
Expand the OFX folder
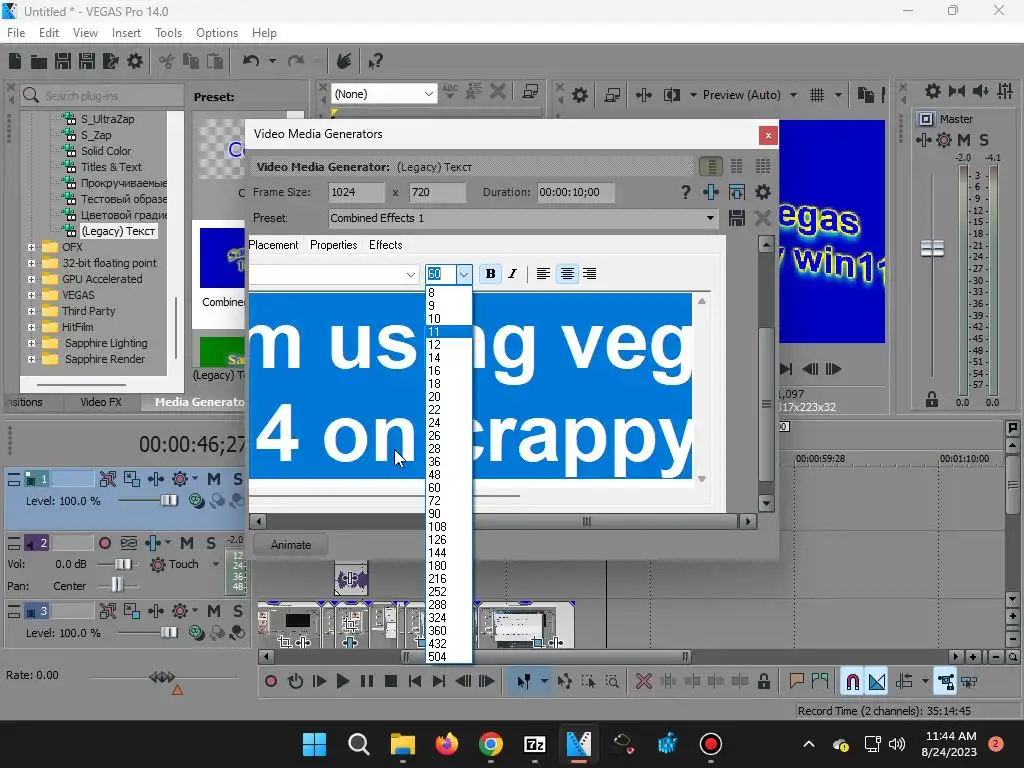[x=31, y=248]
